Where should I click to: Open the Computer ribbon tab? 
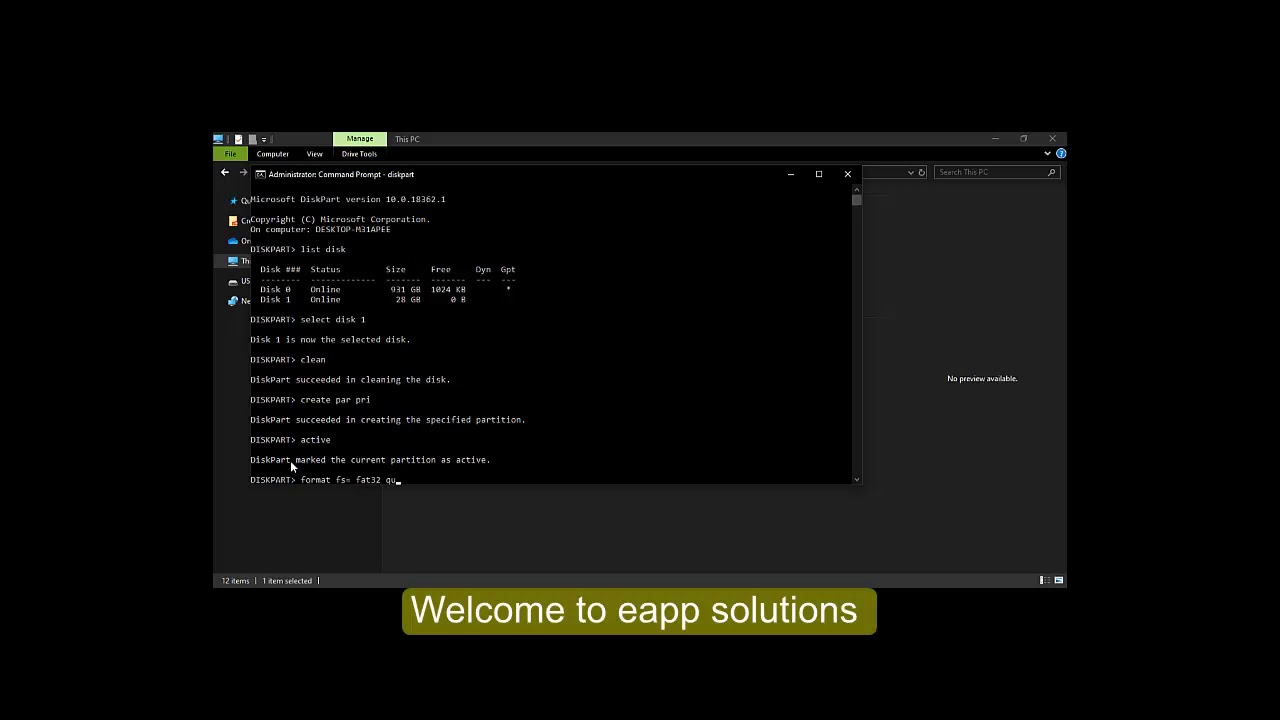pyautogui.click(x=272, y=154)
